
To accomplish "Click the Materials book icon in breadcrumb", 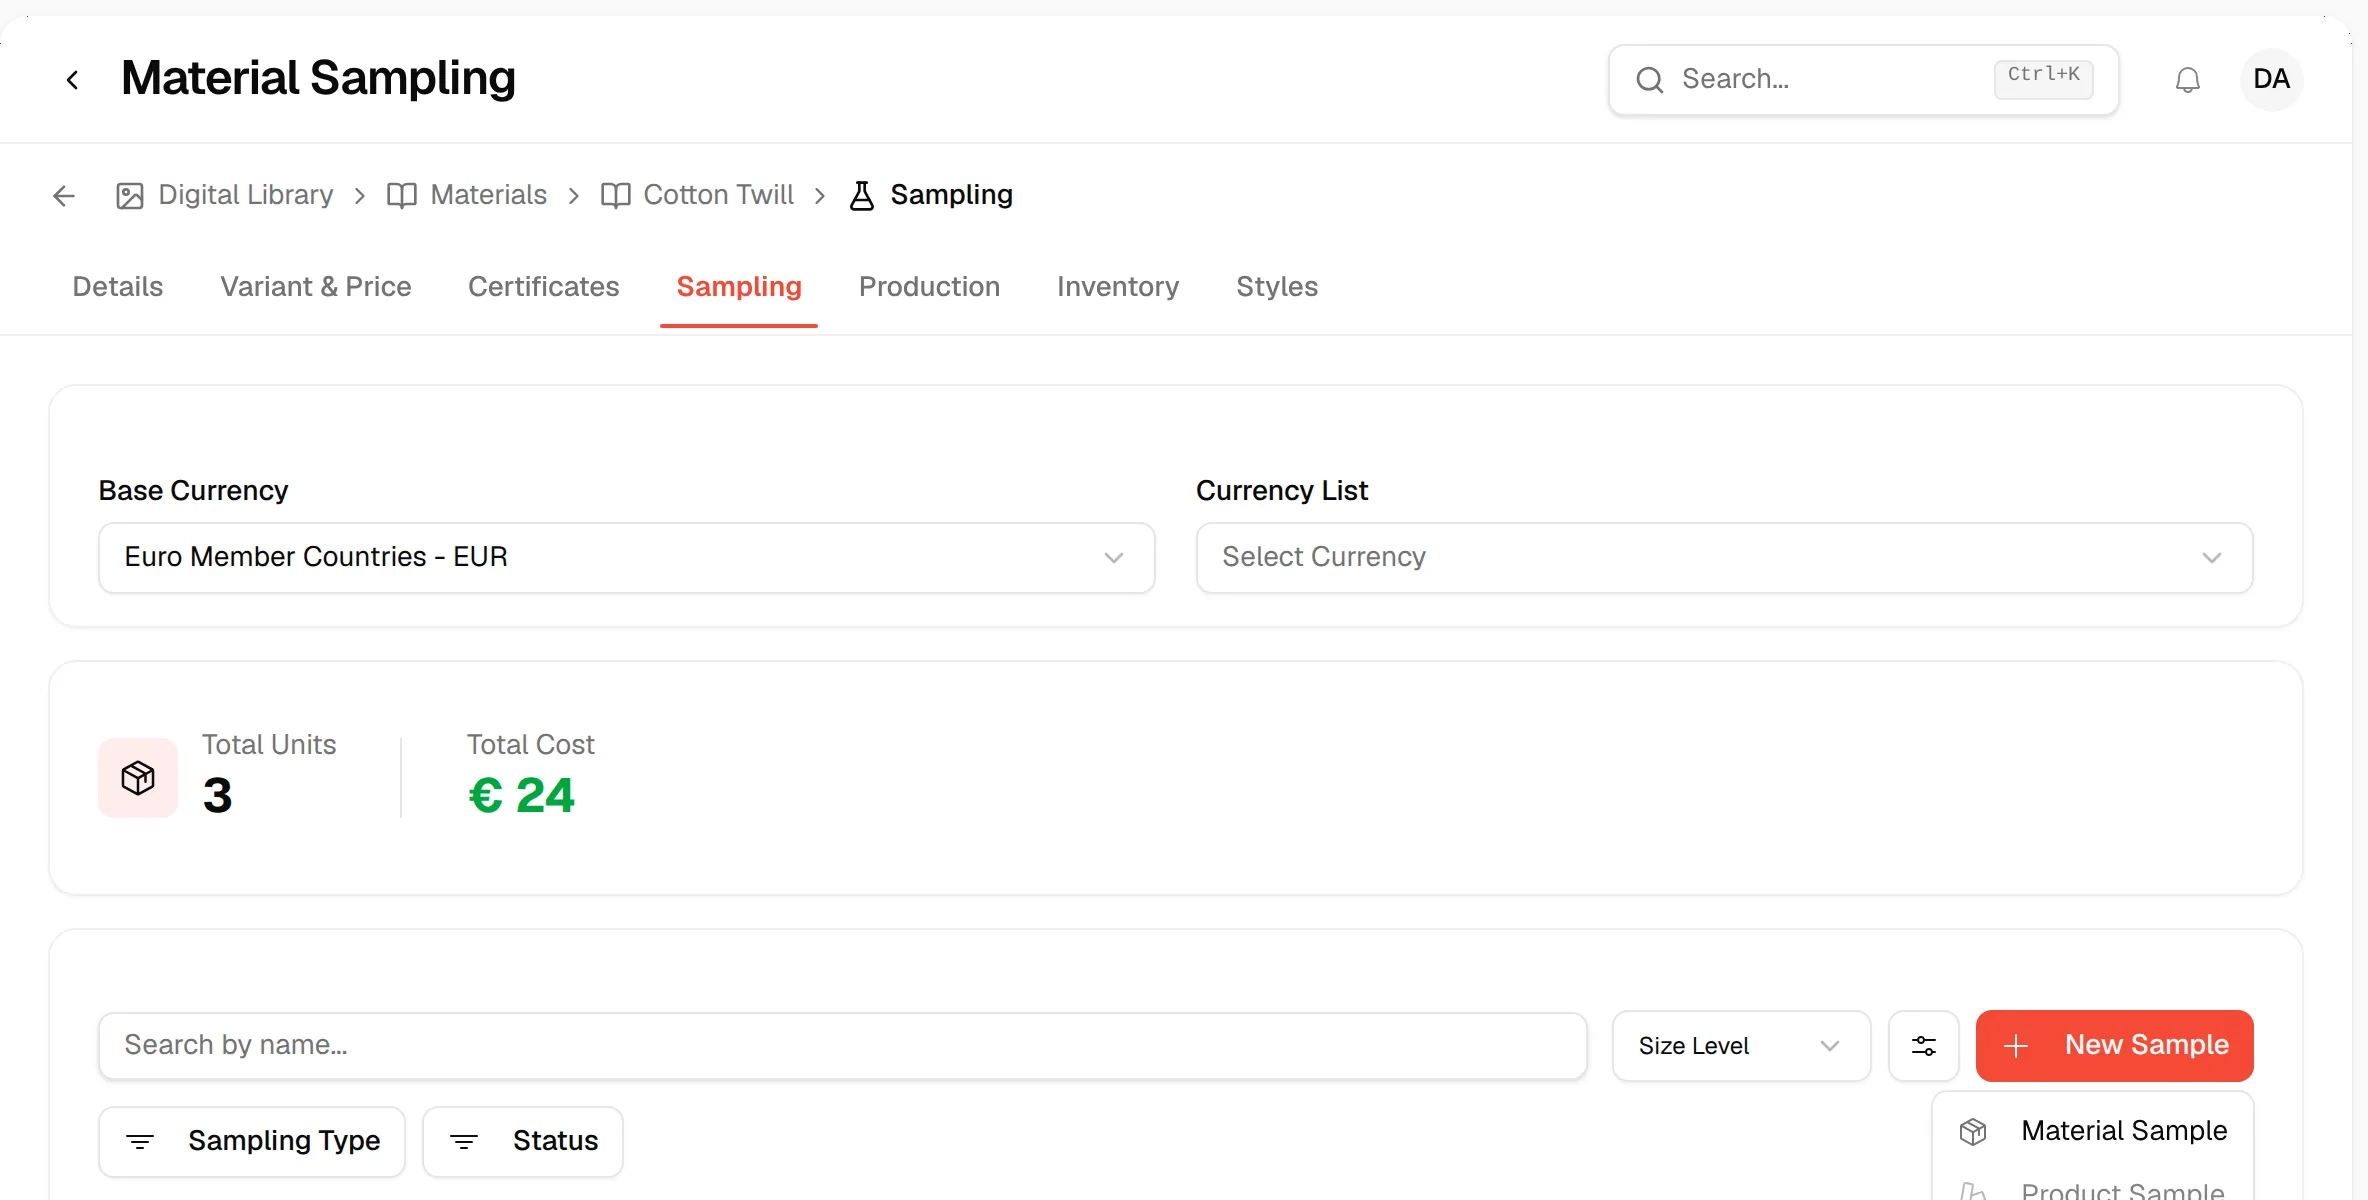I will (402, 195).
